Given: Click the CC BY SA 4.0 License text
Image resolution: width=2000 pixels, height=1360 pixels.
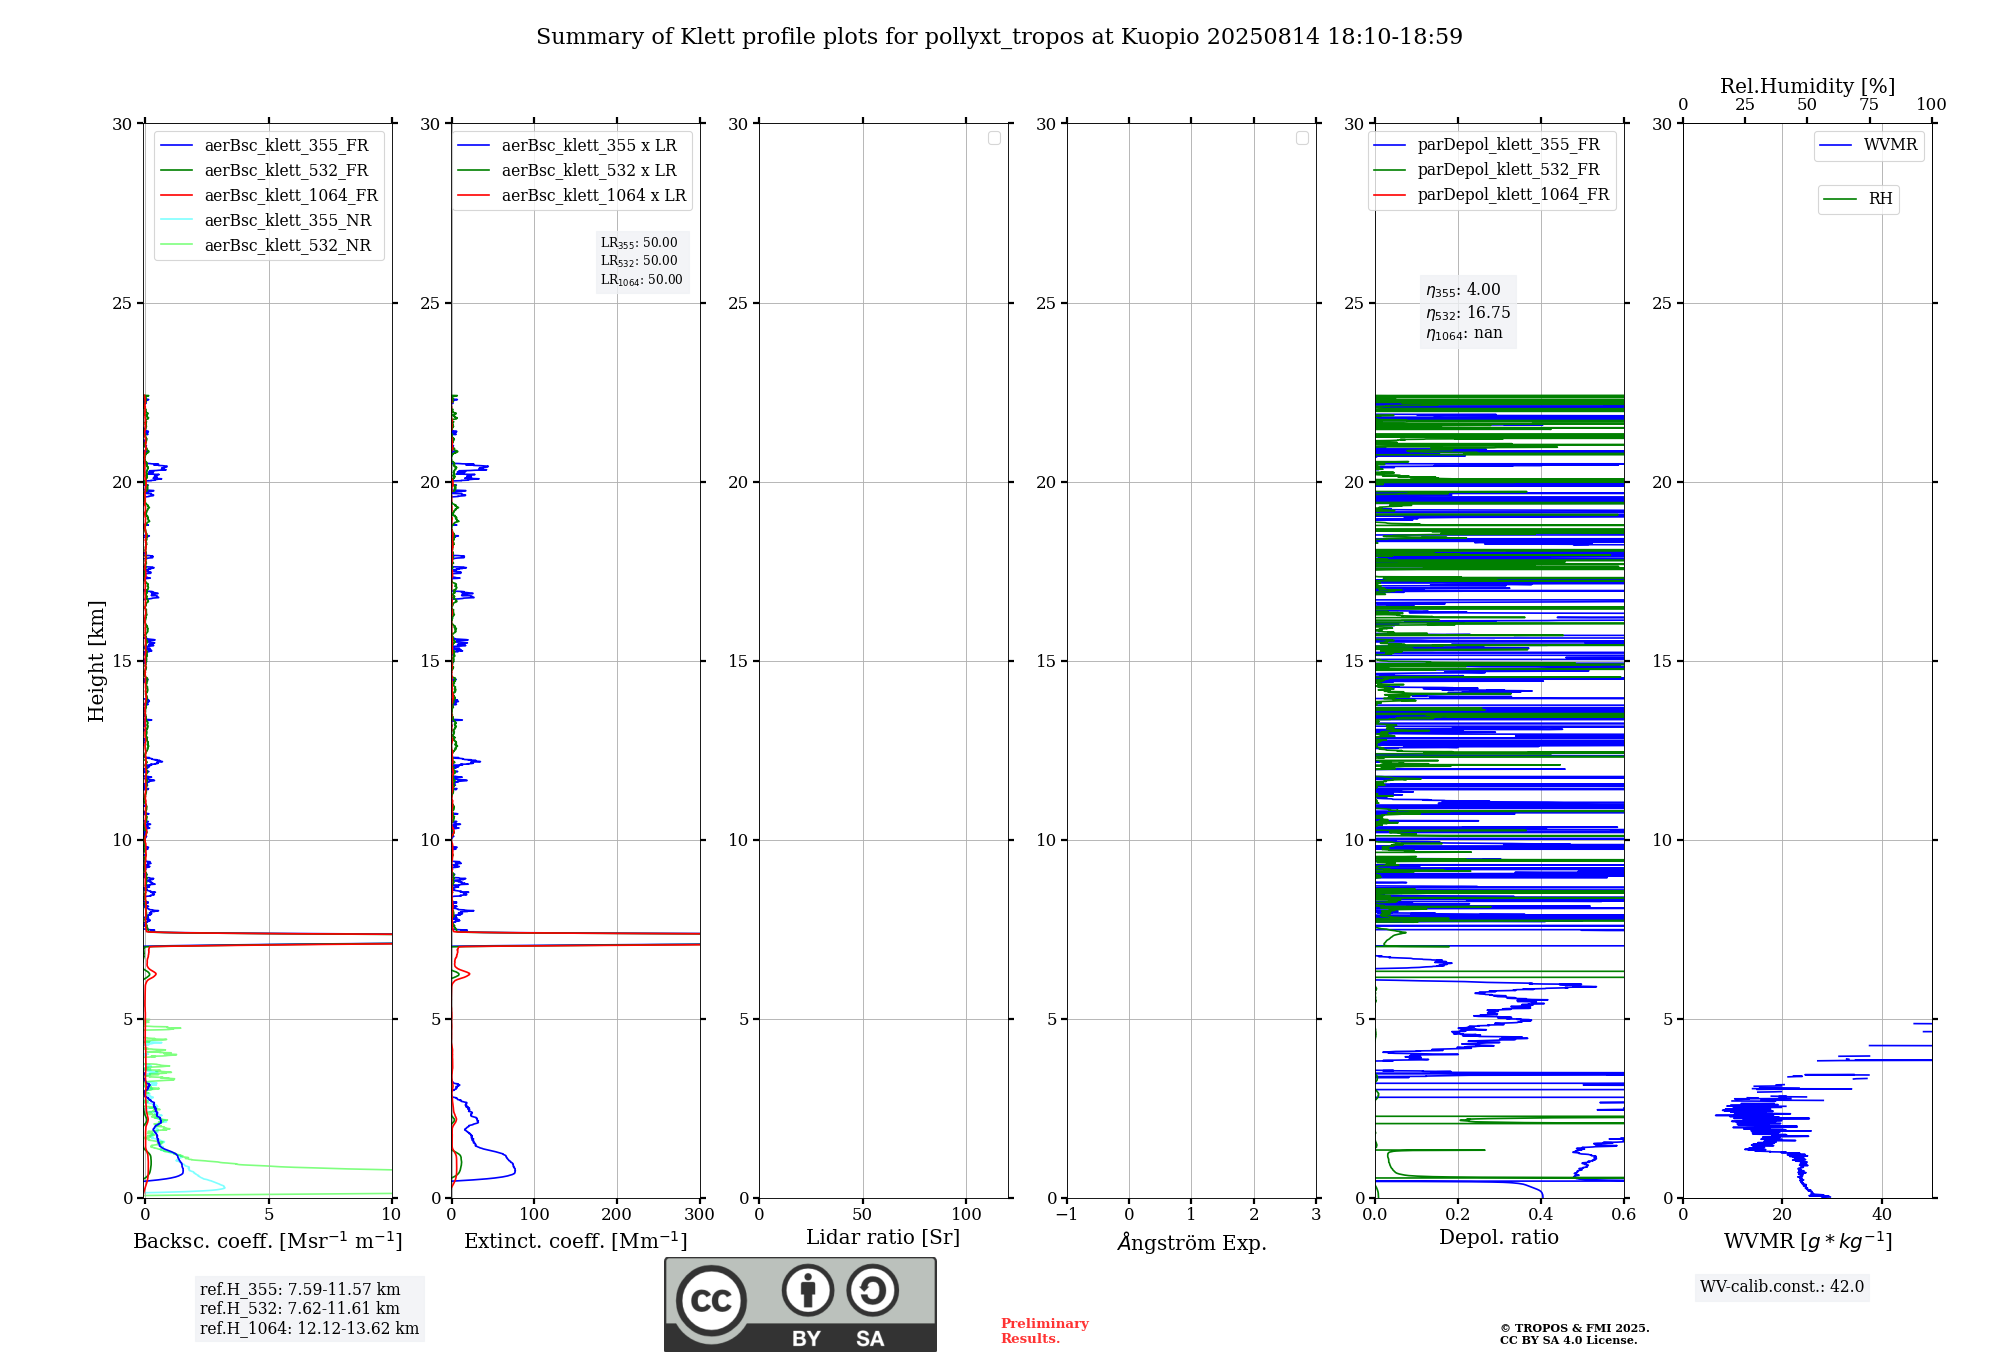Looking at the screenshot, I should (1569, 1341).
